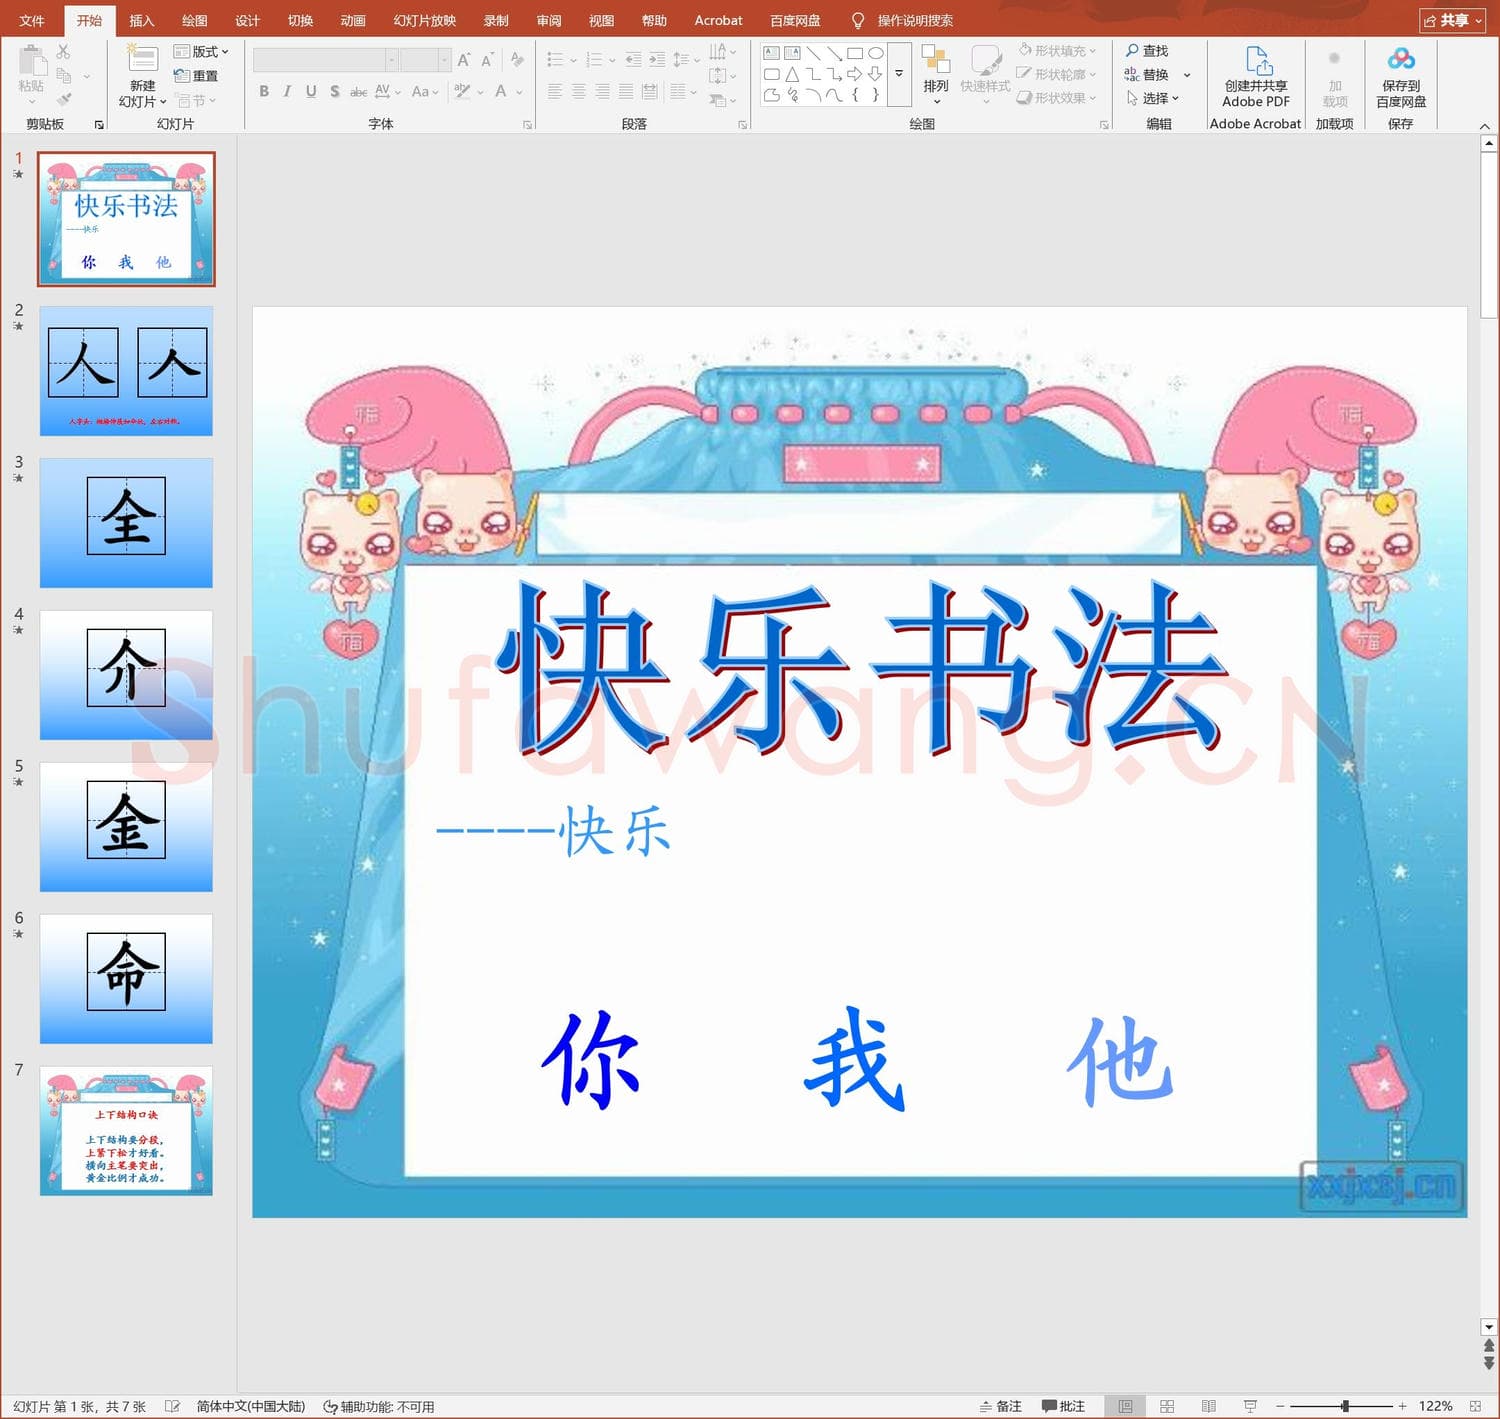Select the Rectangle shape in gallery
This screenshot has width=1500, height=1419.
pyautogui.click(x=855, y=53)
